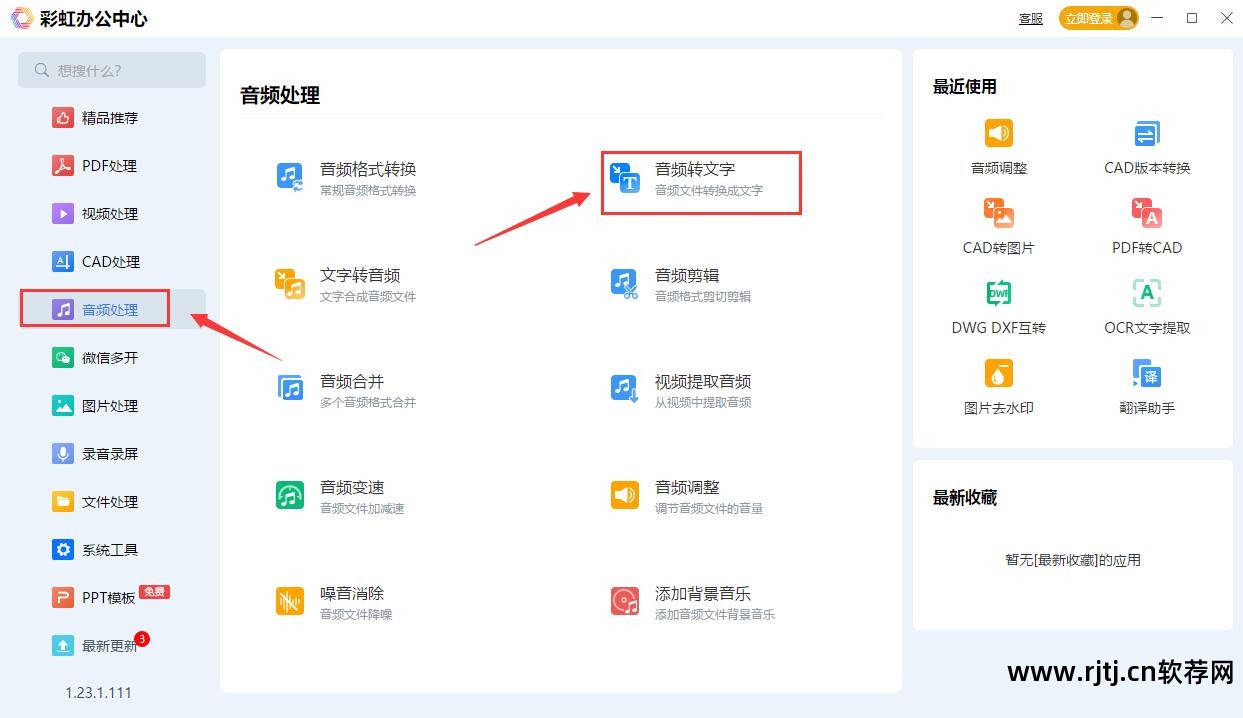Open 图片去水印 watermark remover
This screenshot has height=718, width=1243.
click(x=998, y=386)
